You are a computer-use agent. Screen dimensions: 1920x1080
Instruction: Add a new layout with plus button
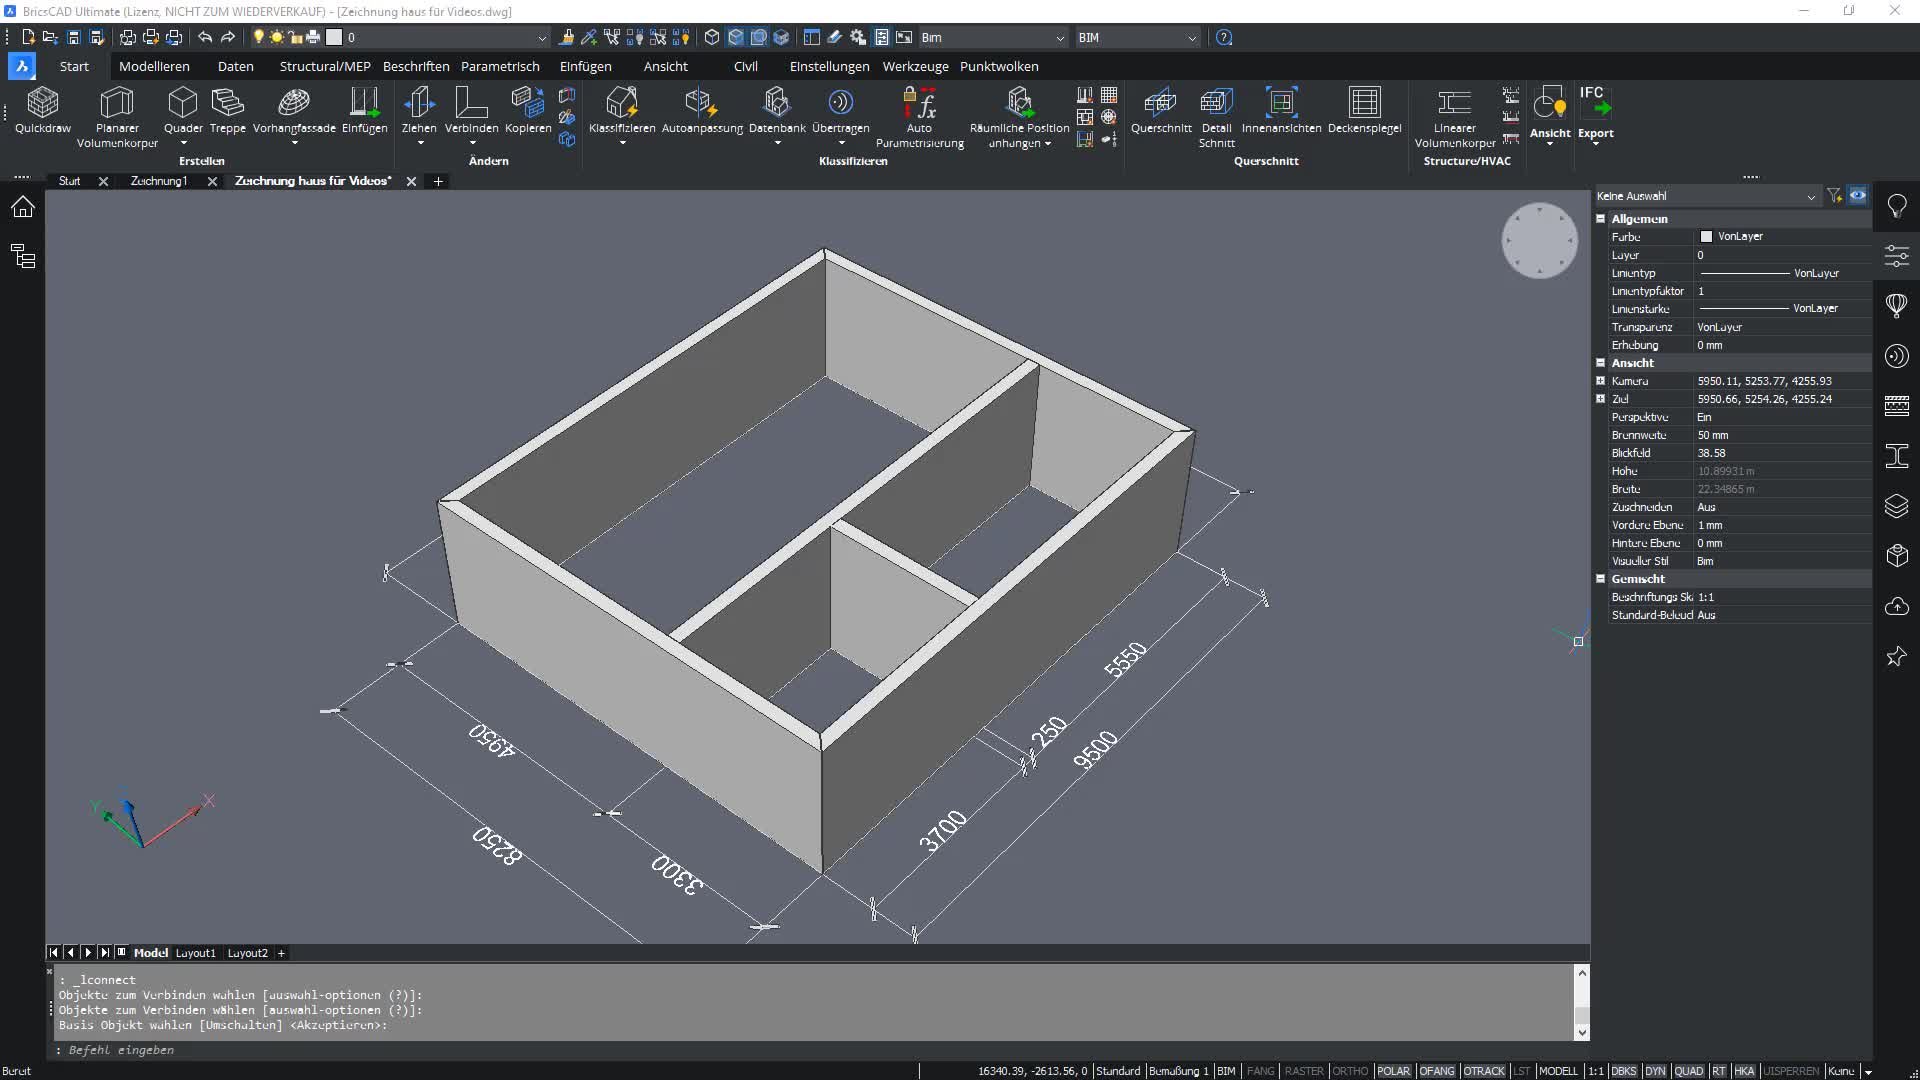click(x=281, y=953)
